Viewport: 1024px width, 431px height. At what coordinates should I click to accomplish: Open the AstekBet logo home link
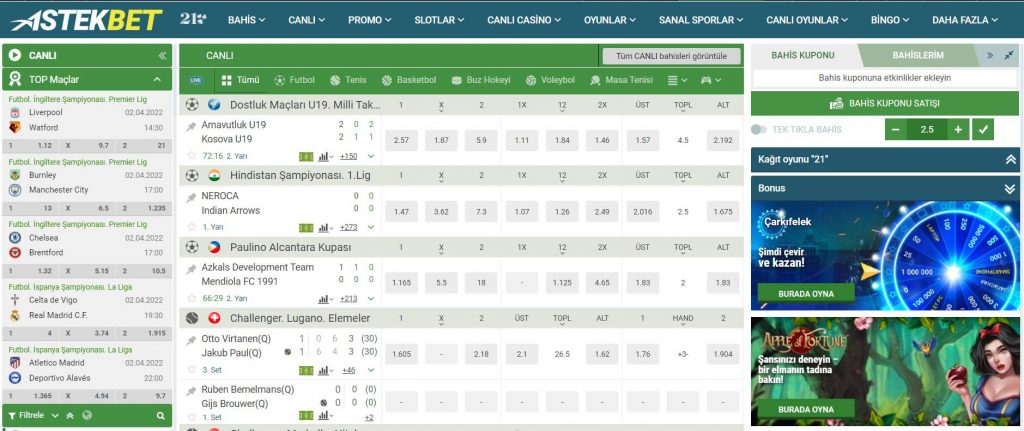86,20
